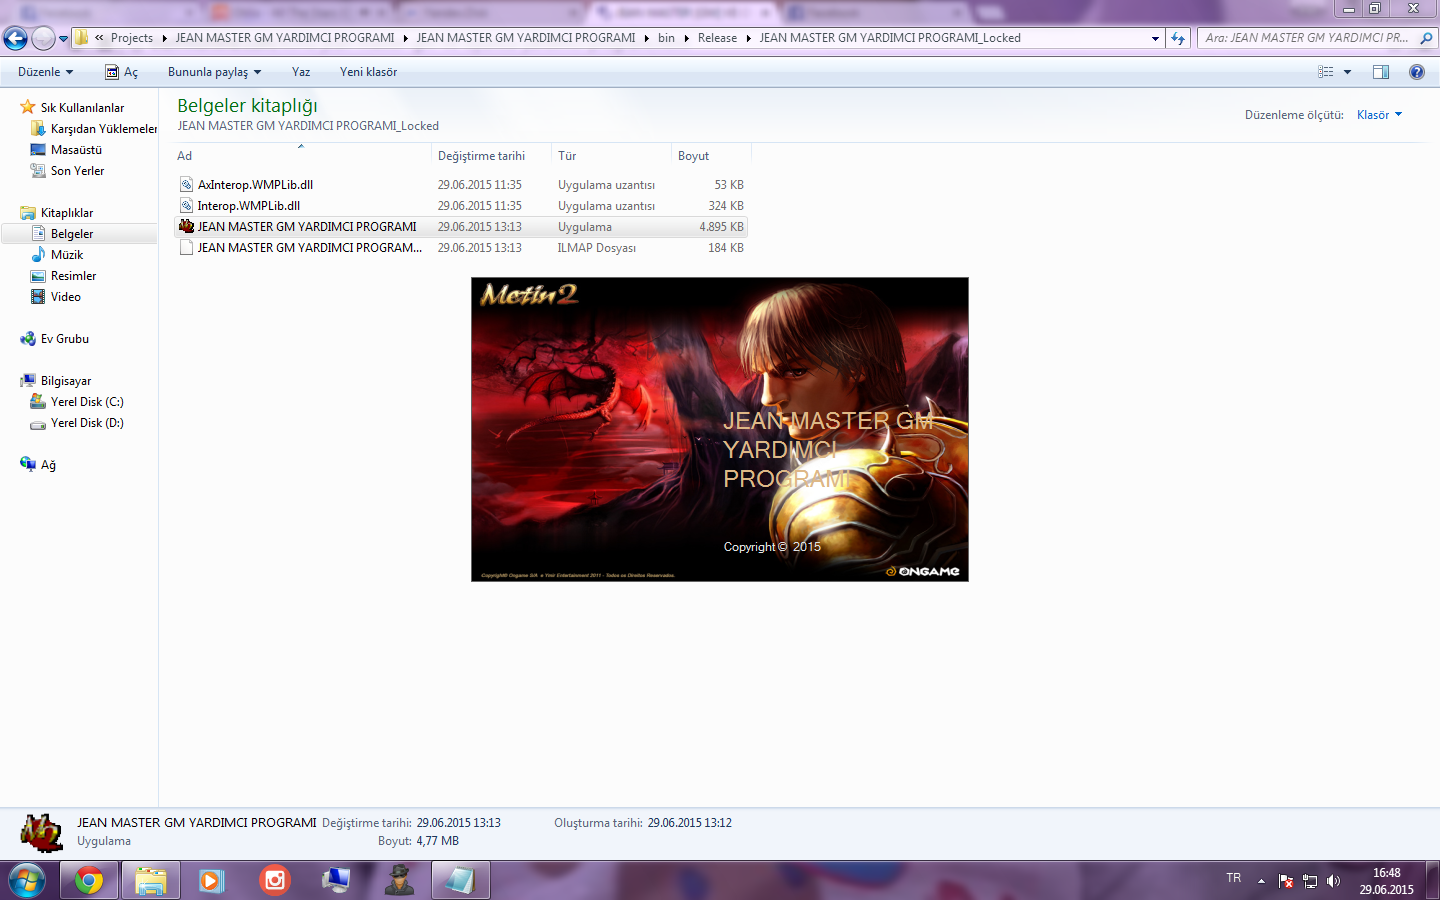Viewport: 1440px width, 900px height.
Task: Expand the arrow after the Release breadcrumb
Action: point(748,38)
